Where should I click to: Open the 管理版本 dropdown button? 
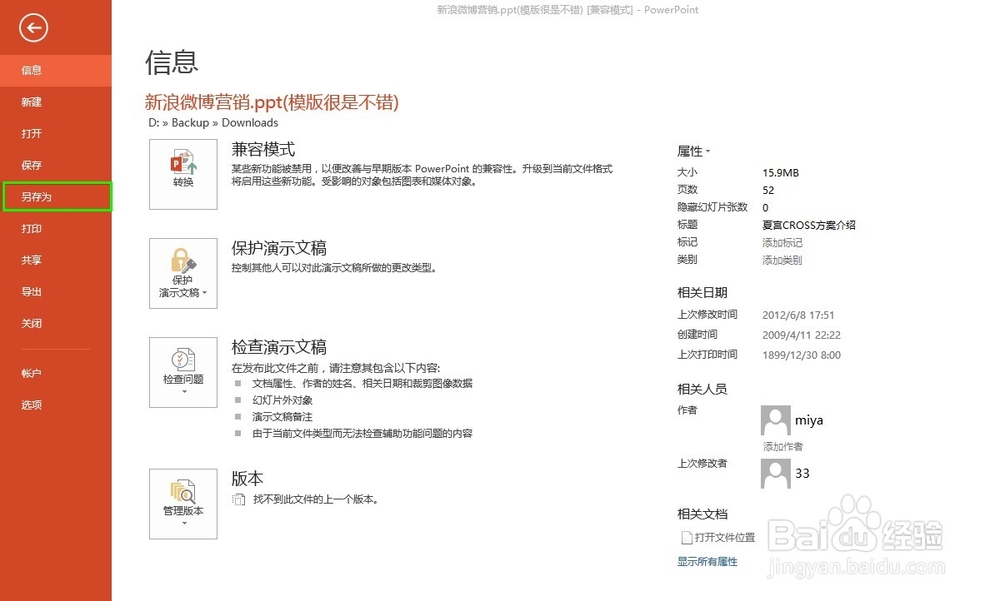(x=183, y=504)
